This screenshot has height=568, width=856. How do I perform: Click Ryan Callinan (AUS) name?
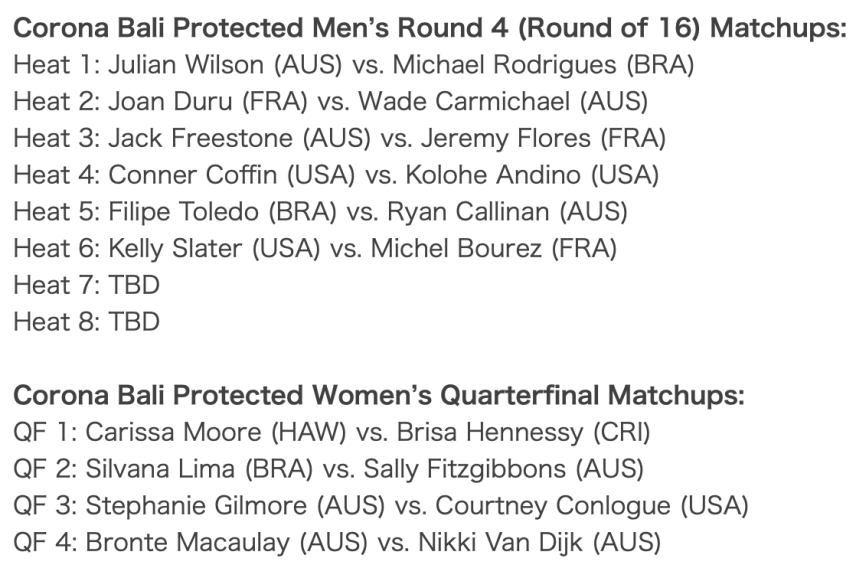click(x=508, y=212)
